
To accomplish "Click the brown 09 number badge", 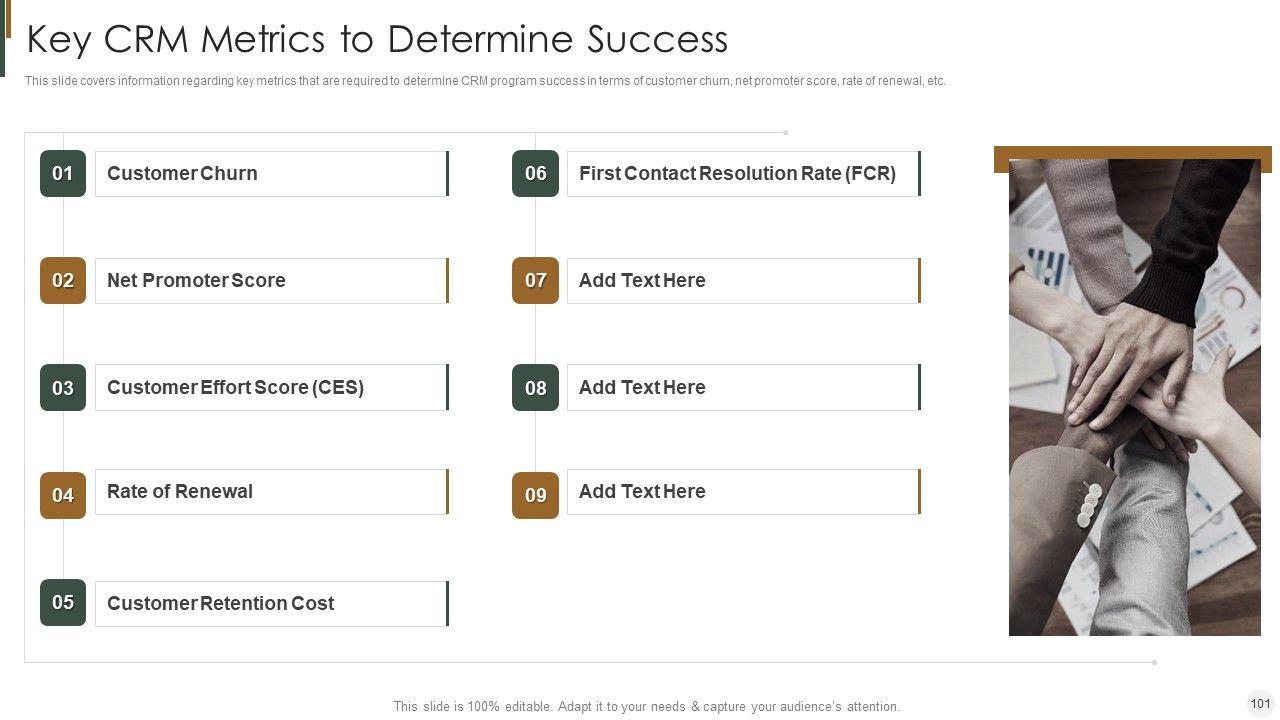I will tap(535, 495).
